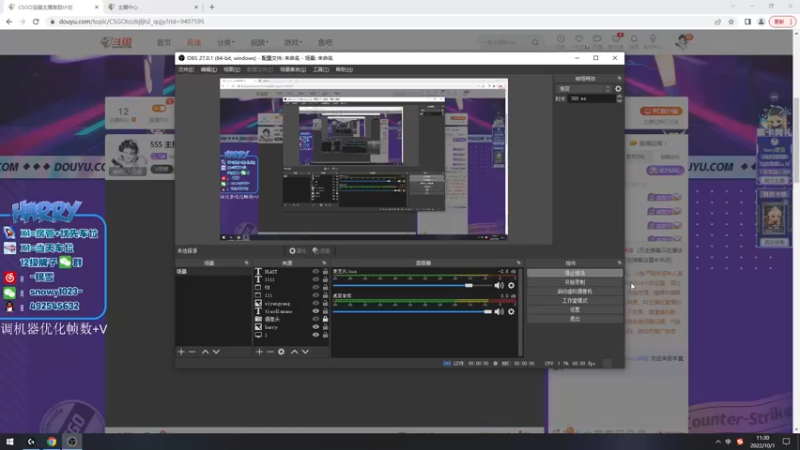
Task: Move scene down in Scenes list
Action: pyautogui.click(x=216, y=352)
